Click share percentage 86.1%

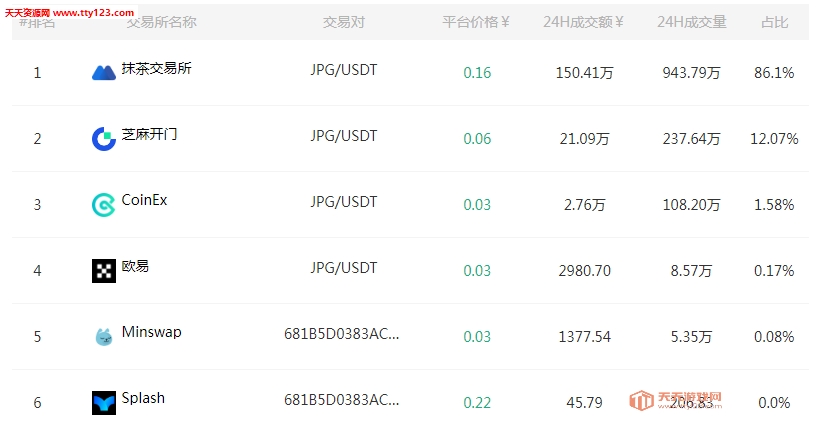coord(774,73)
